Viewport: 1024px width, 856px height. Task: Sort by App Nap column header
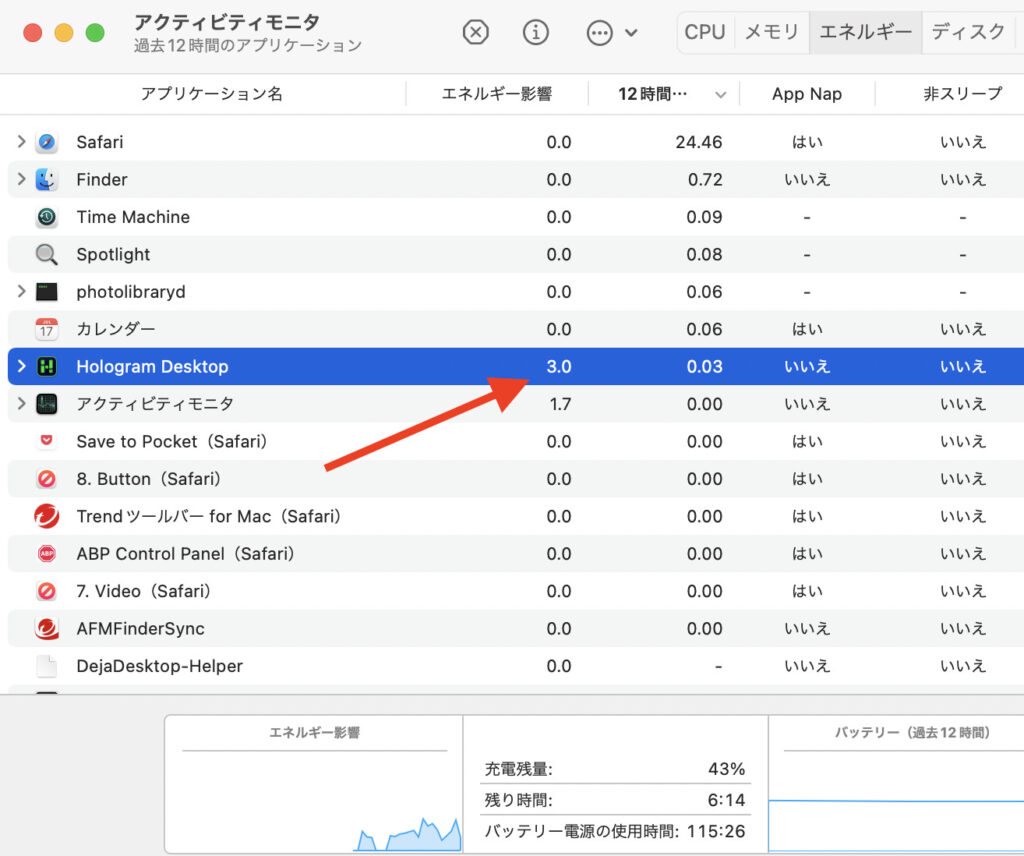coord(807,94)
